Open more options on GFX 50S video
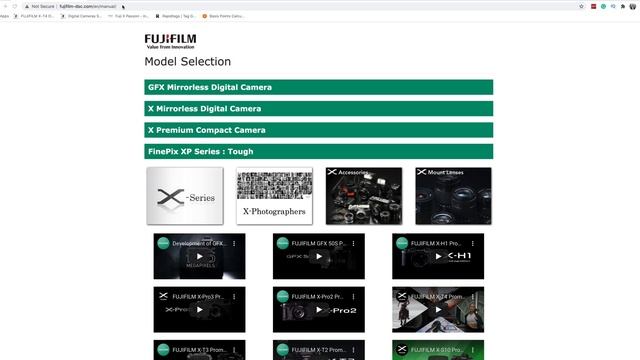Screen dimensions: 640x360 point(353,243)
